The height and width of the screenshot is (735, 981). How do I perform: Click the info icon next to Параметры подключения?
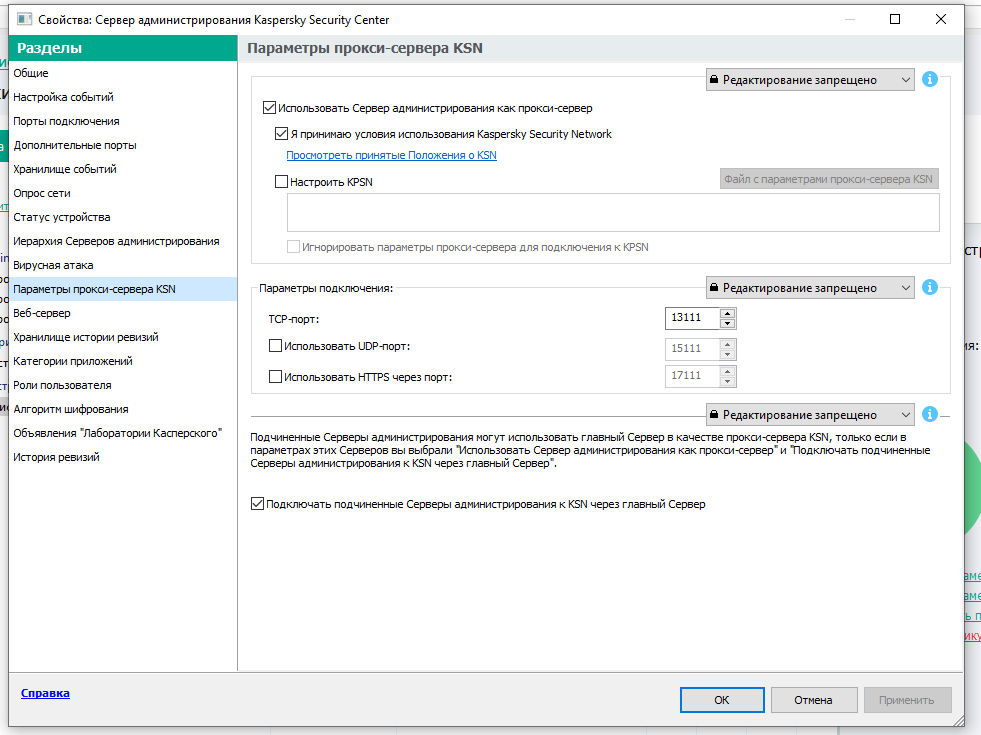pyautogui.click(x=930, y=287)
